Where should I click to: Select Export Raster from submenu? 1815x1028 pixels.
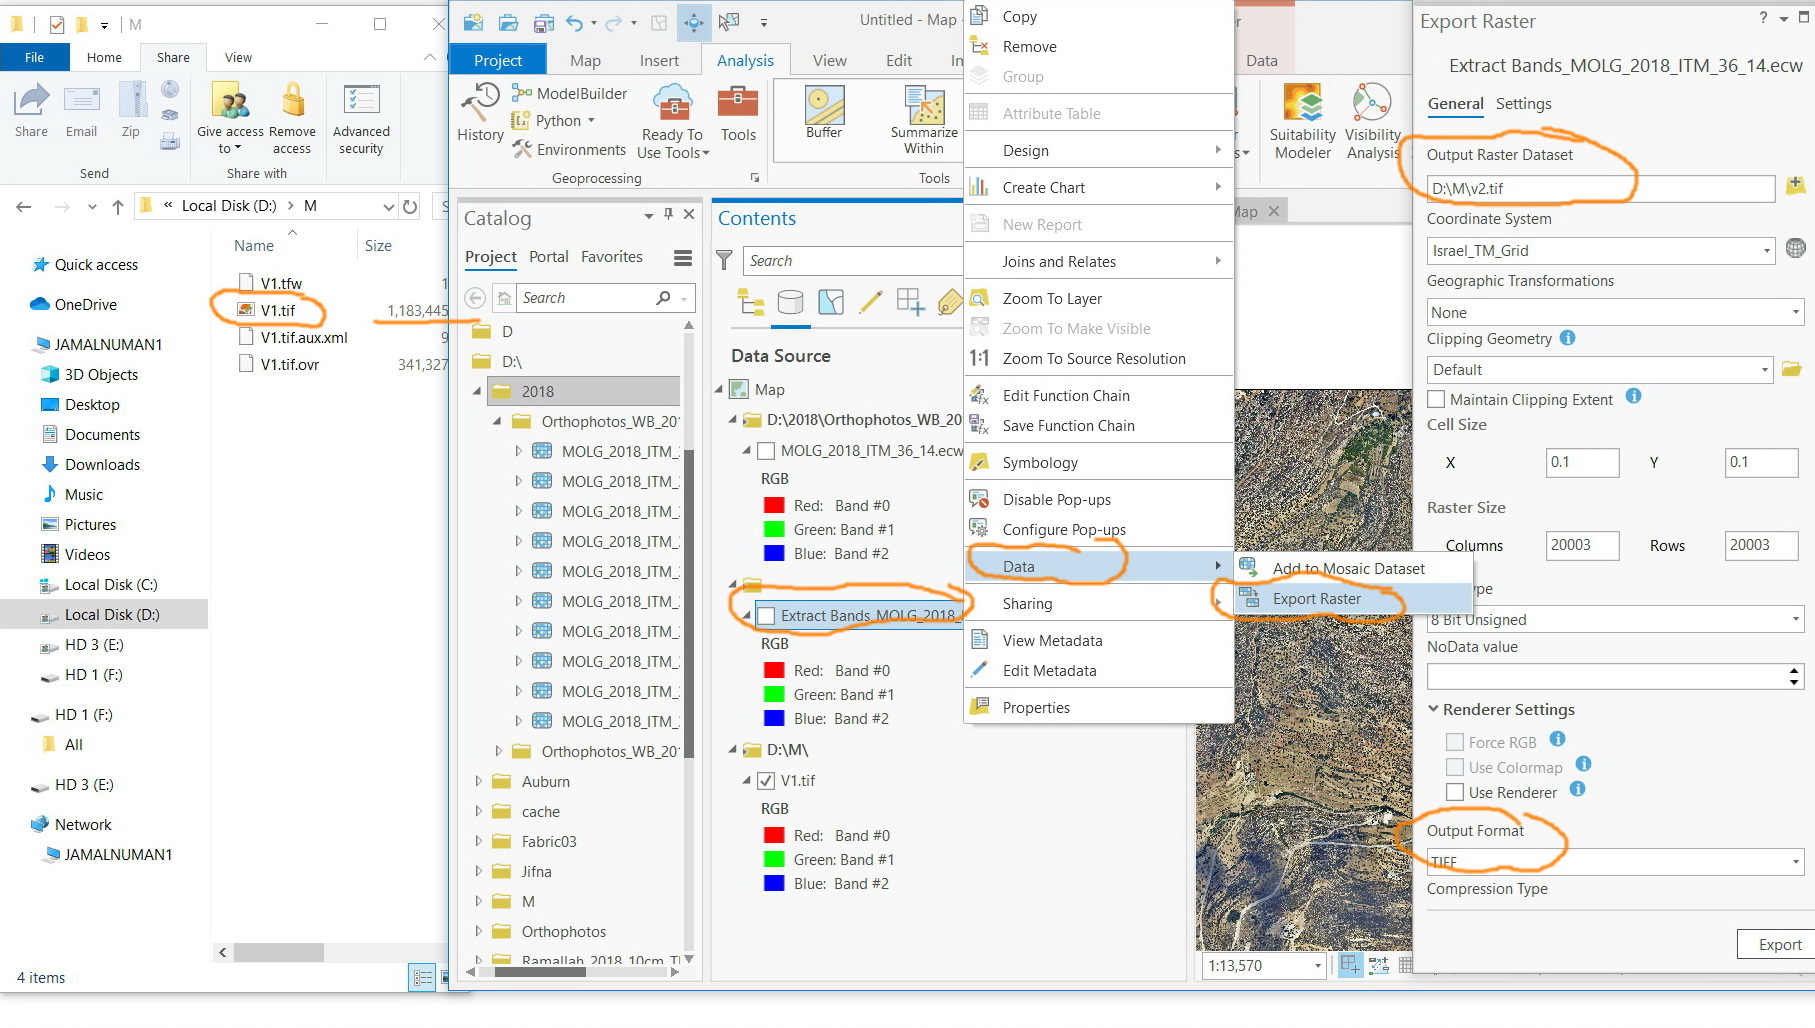[1316, 599]
